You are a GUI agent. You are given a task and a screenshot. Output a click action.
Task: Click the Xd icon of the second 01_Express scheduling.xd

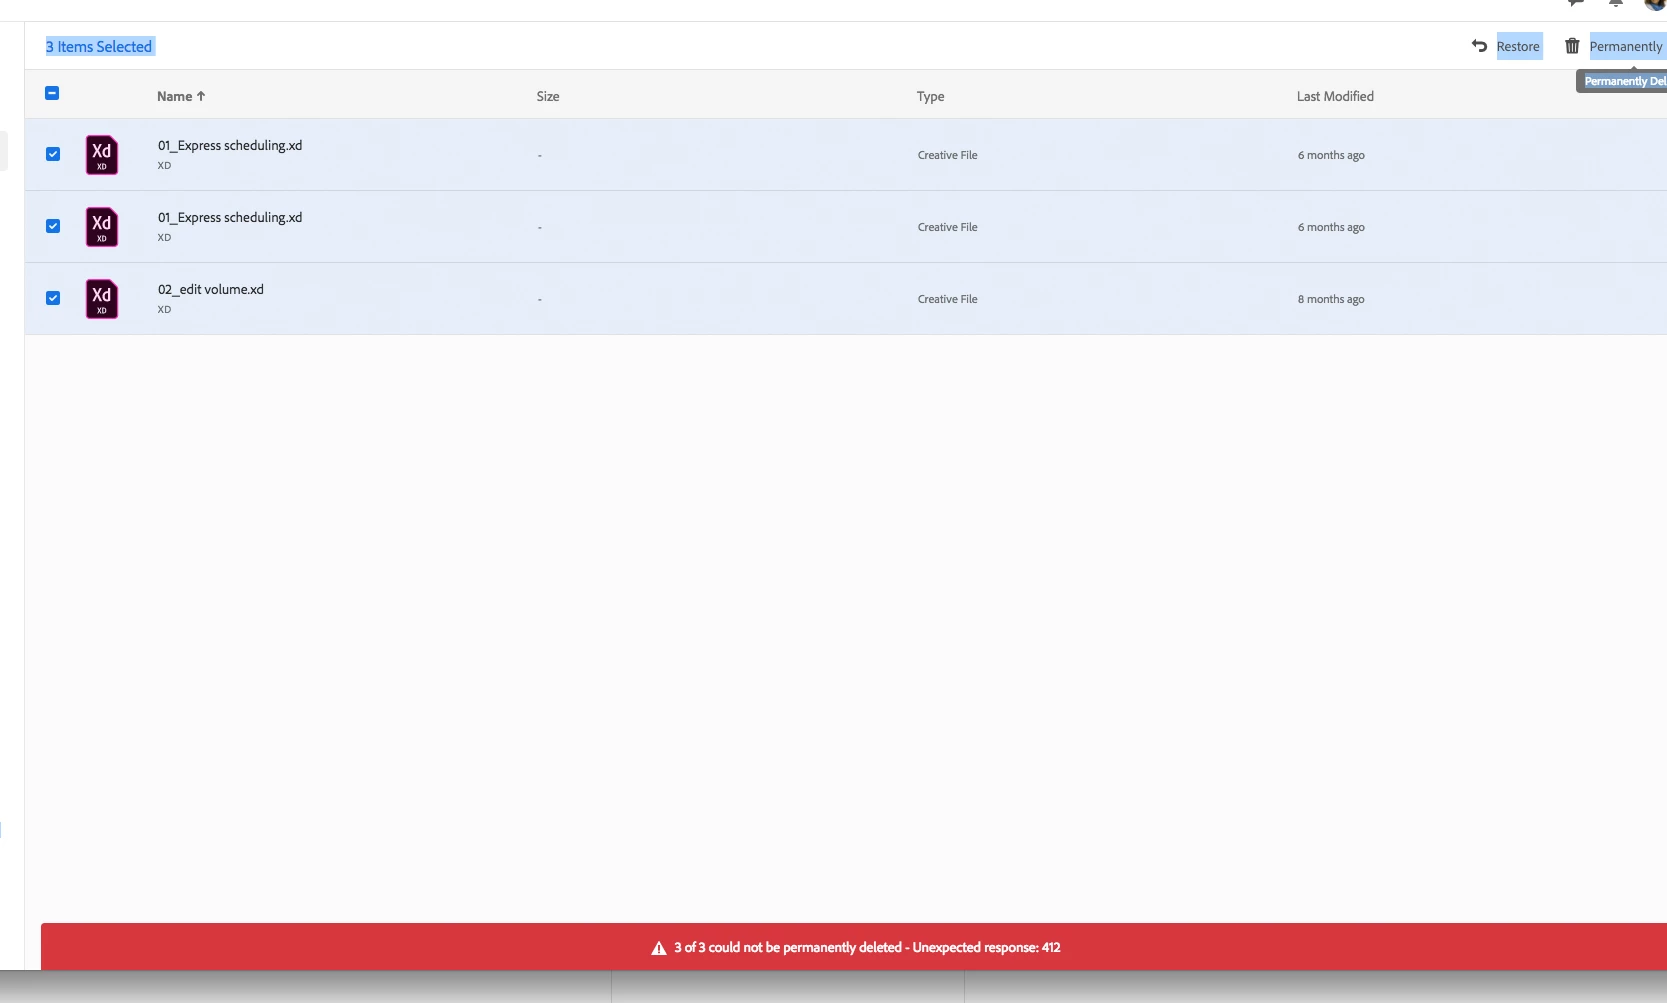pyautogui.click(x=102, y=227)
